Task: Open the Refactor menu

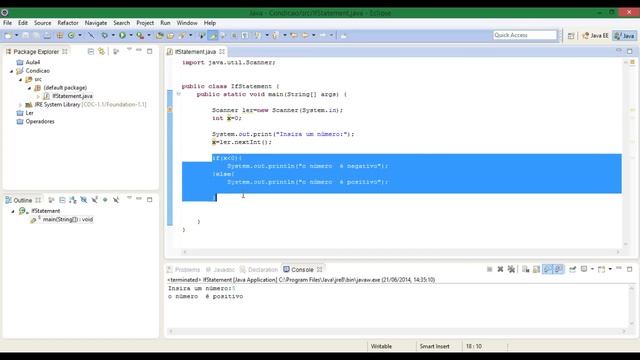Action: point(68,23)
